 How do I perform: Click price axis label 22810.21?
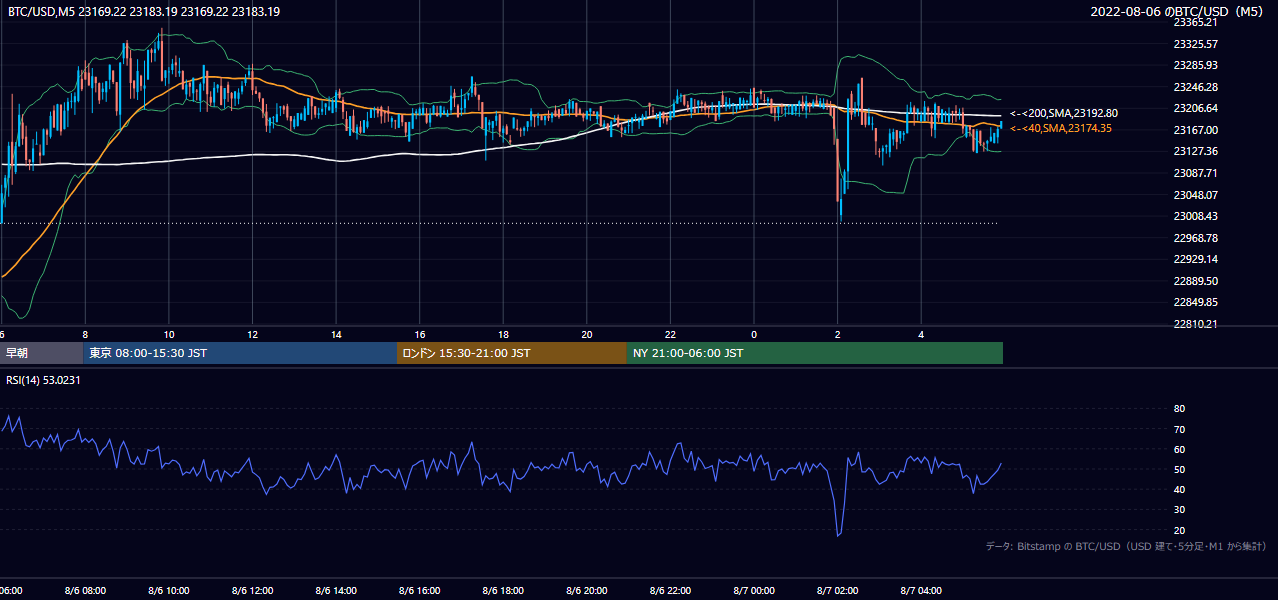tap(1195, 324)
